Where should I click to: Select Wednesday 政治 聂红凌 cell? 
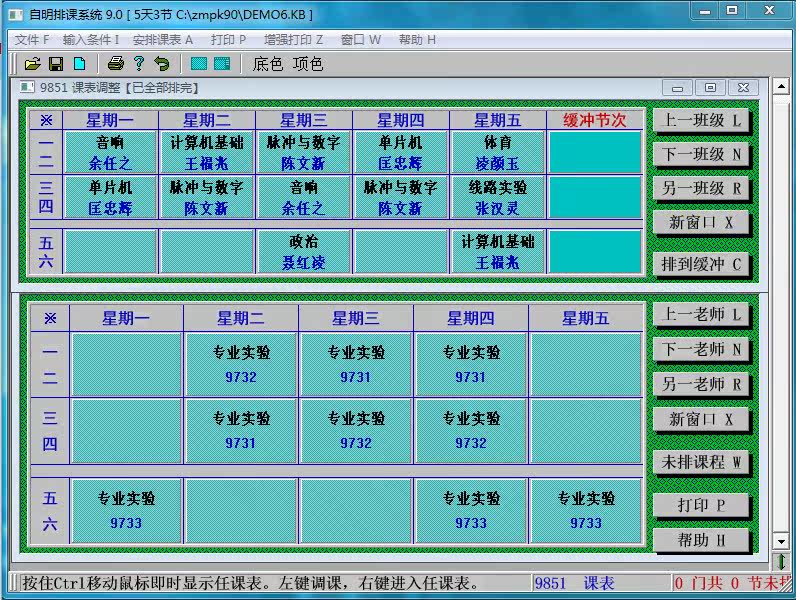pyautogui.click(x=304, y=252)
